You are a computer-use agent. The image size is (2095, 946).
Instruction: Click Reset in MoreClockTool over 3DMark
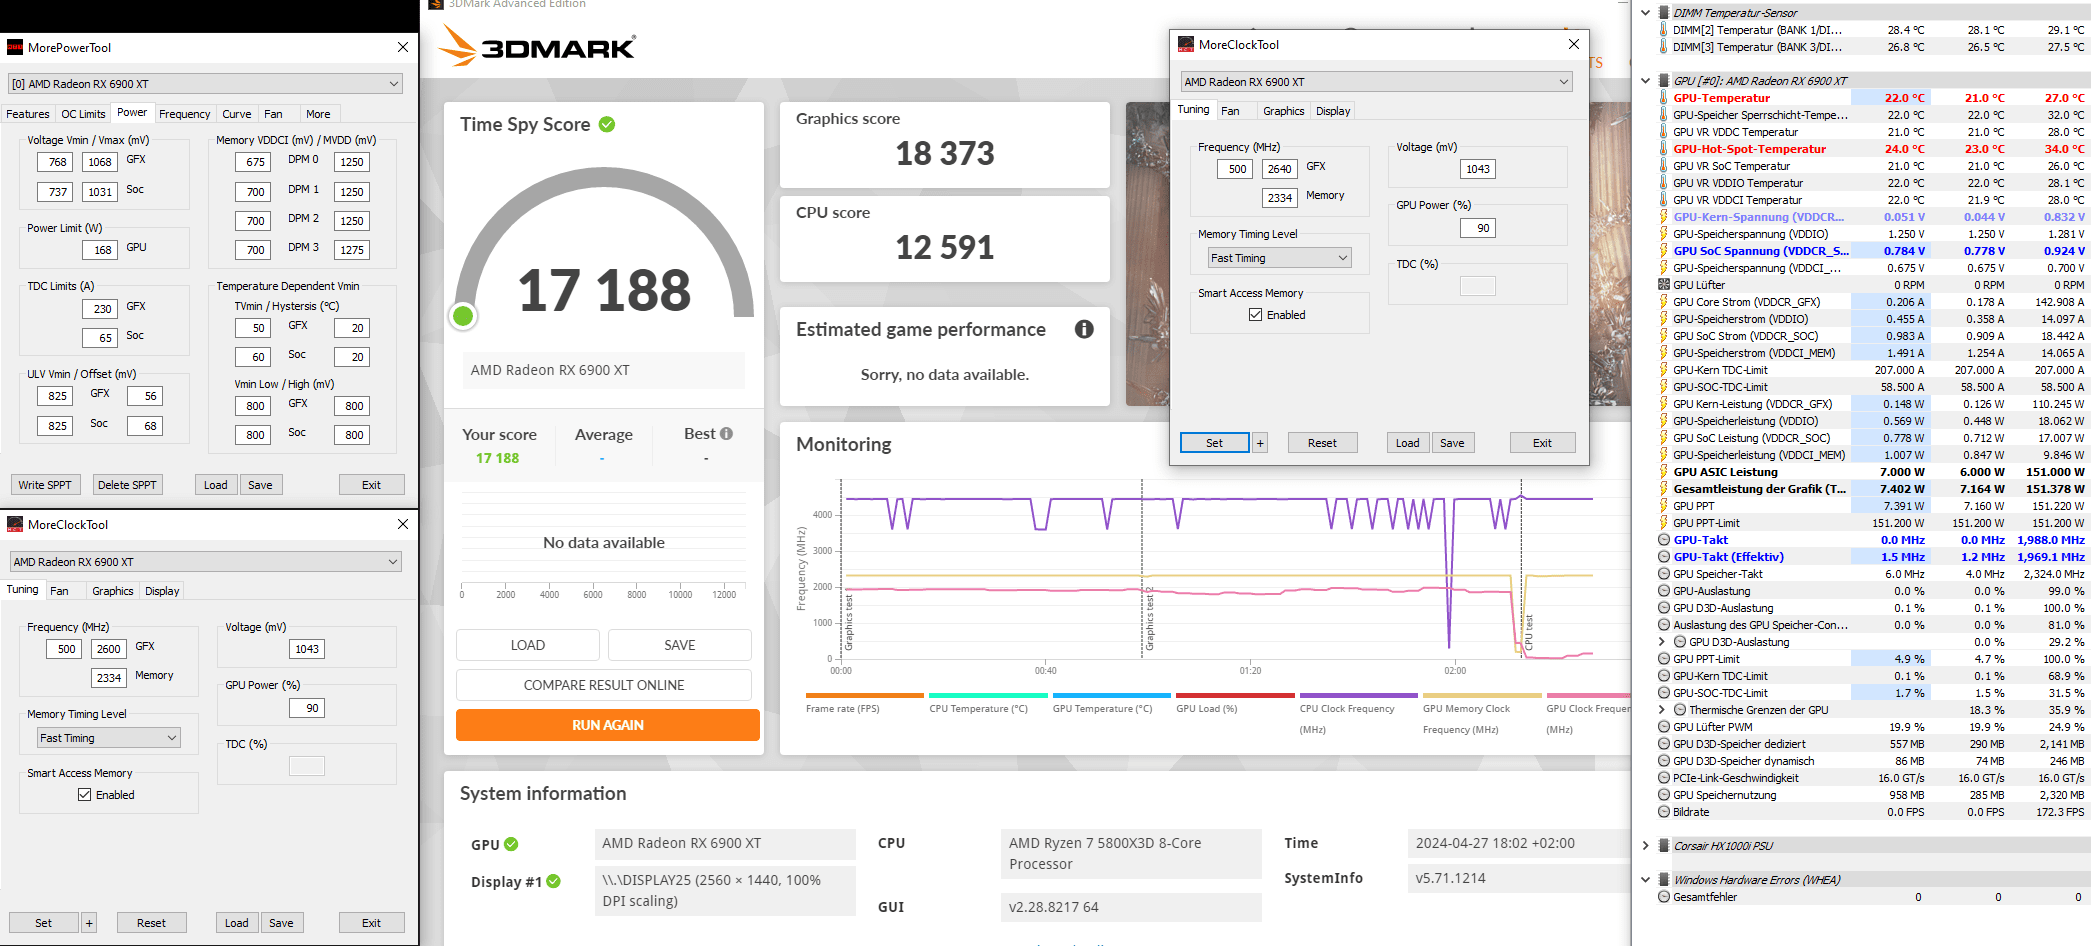[1322, 443]
